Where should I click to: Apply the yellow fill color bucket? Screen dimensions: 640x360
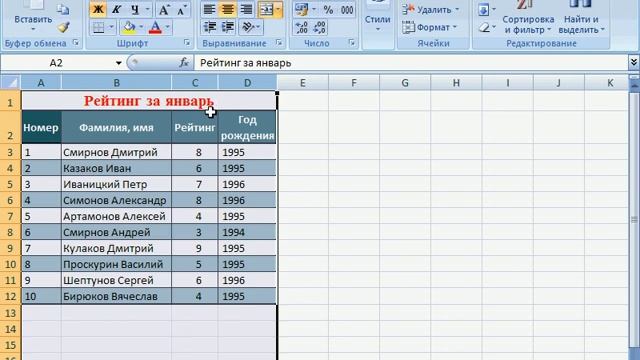pyautogui.click(x=129, y=27)
